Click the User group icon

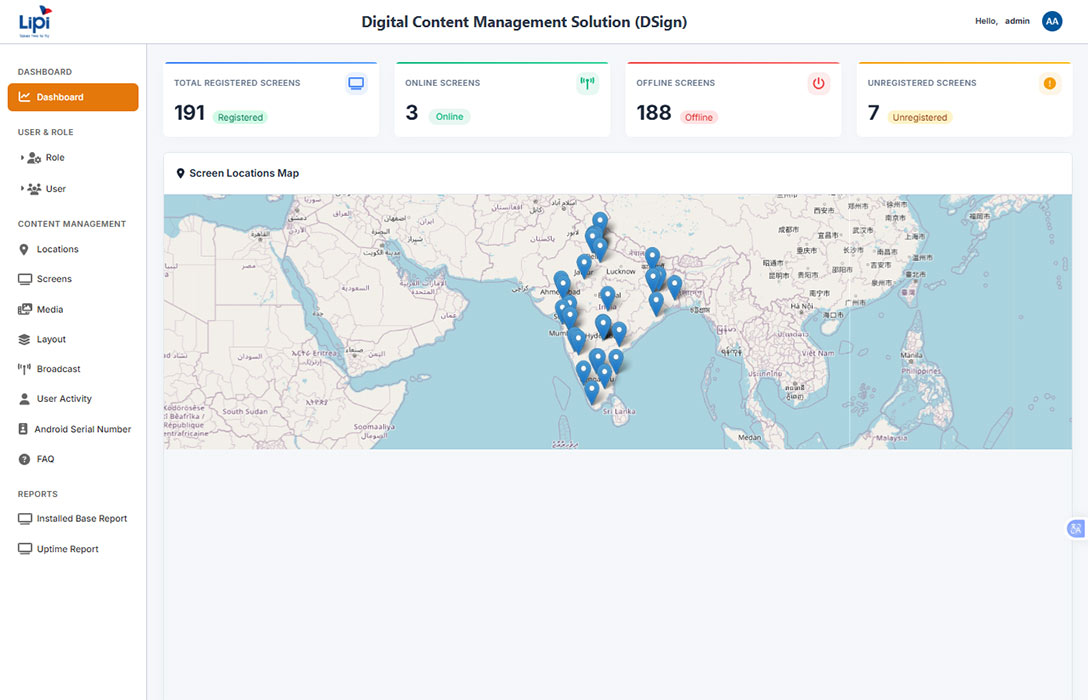[x=34, y=189]
